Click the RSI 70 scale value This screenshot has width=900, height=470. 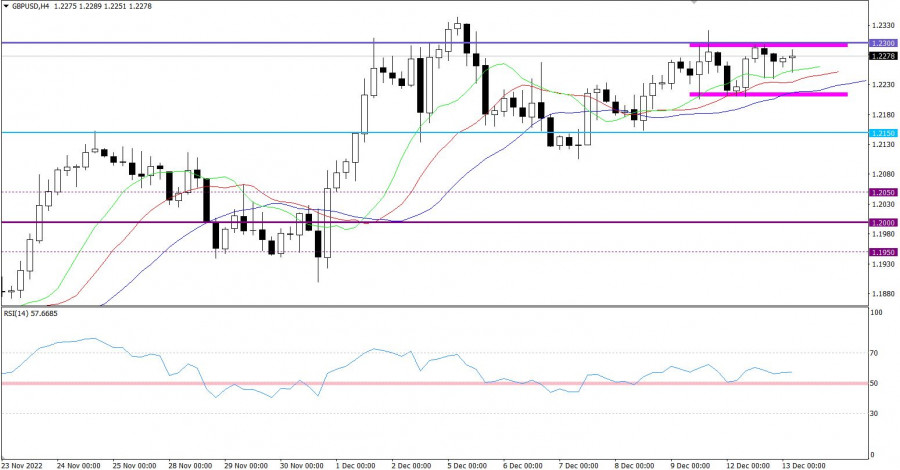[x=875, y=353]
